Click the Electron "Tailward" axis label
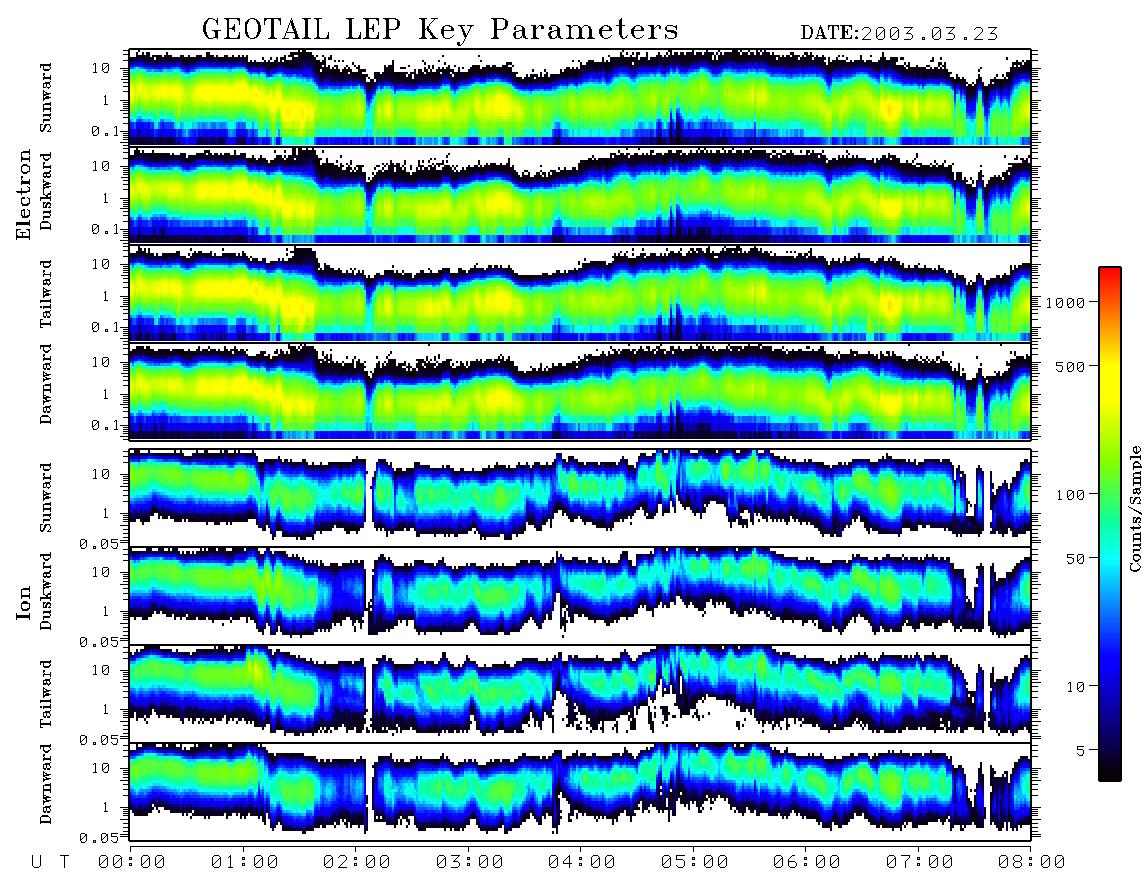This screenshot has height=880, width=1142. click(46, 293)
